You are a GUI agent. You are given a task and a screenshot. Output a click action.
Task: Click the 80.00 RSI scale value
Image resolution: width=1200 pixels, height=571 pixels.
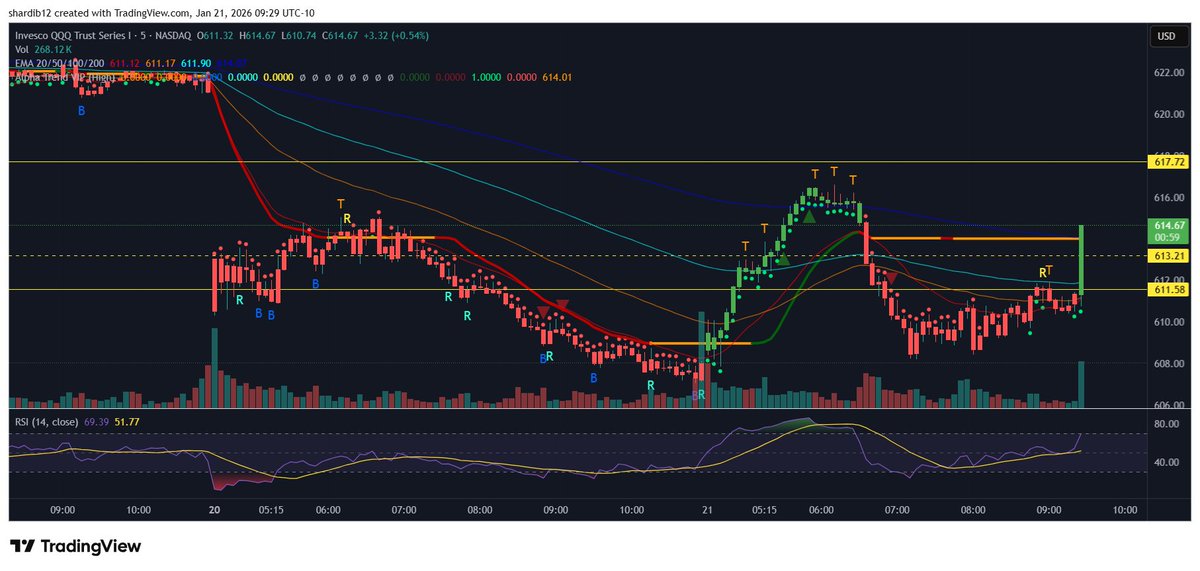coord(1166,424)
